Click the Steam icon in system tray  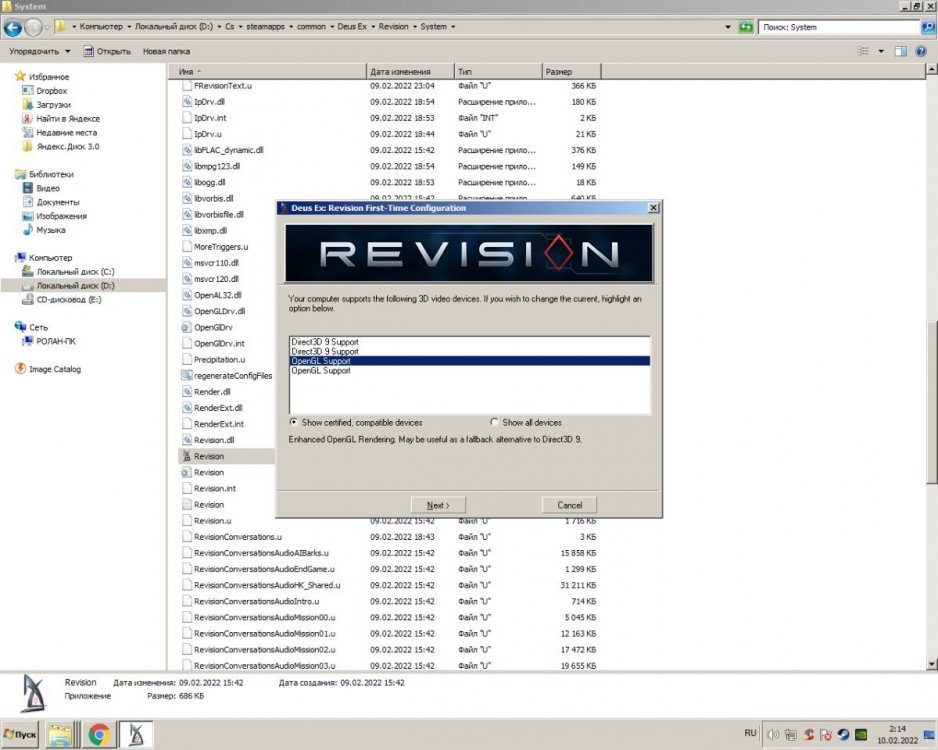pyautogui.click(x=844, y=734)
